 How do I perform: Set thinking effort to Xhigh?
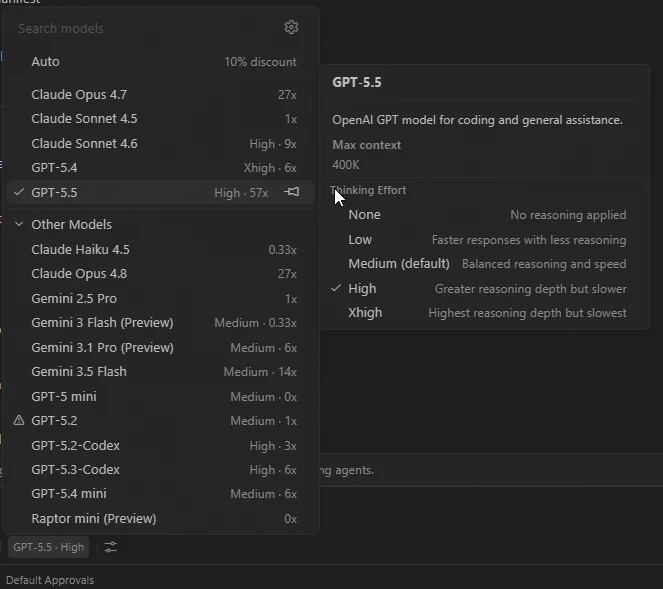click(x=485, y=313)
